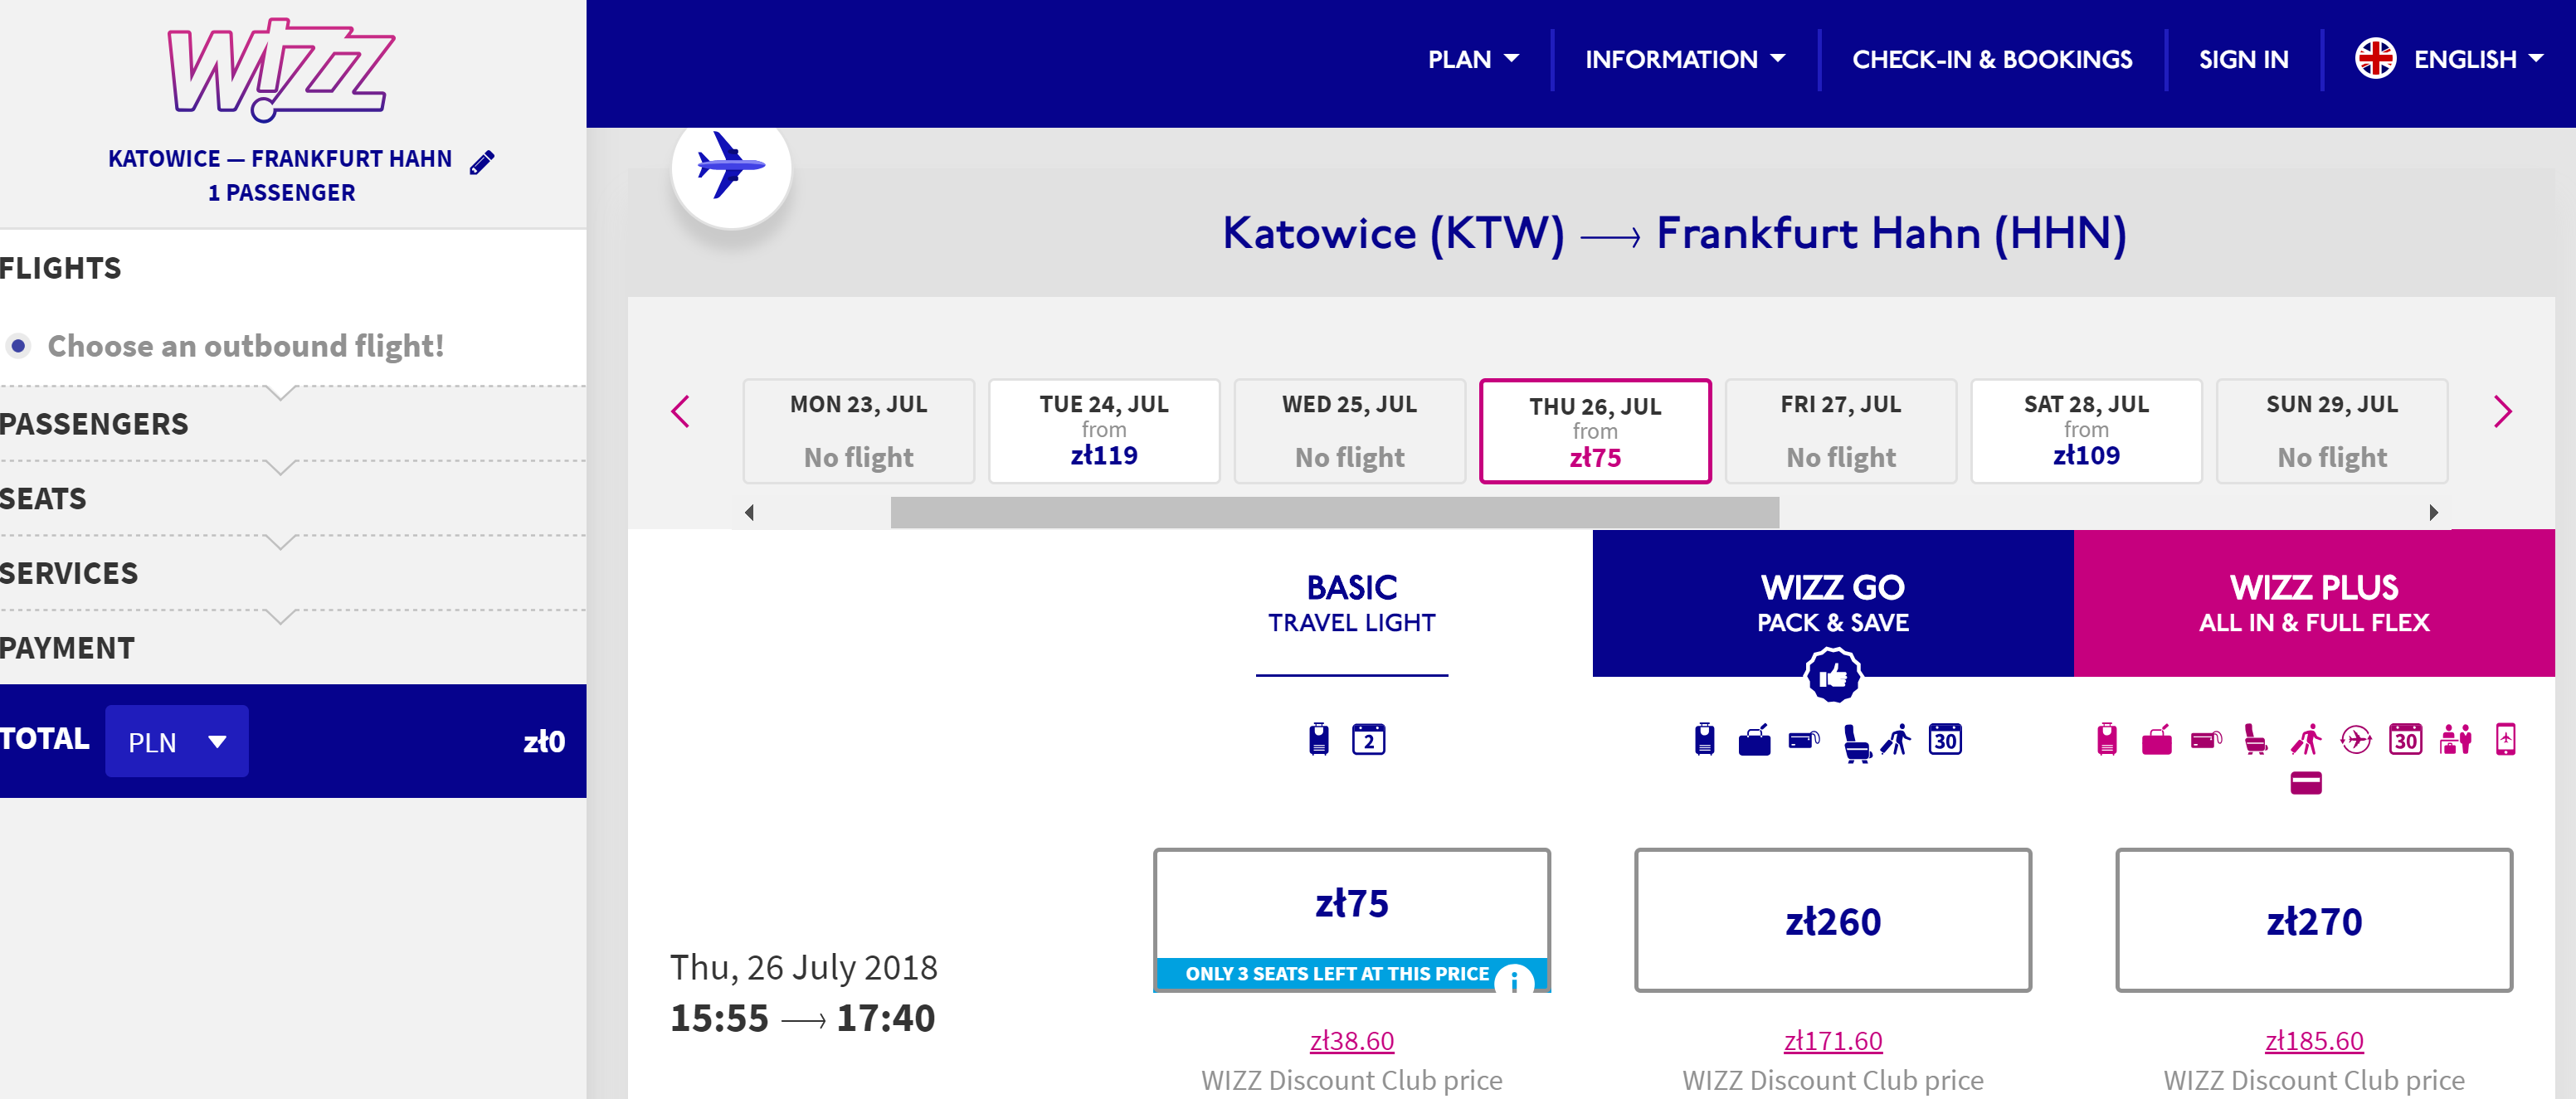Select the zł260 WIZZ GO fare option

(1832, 920)
